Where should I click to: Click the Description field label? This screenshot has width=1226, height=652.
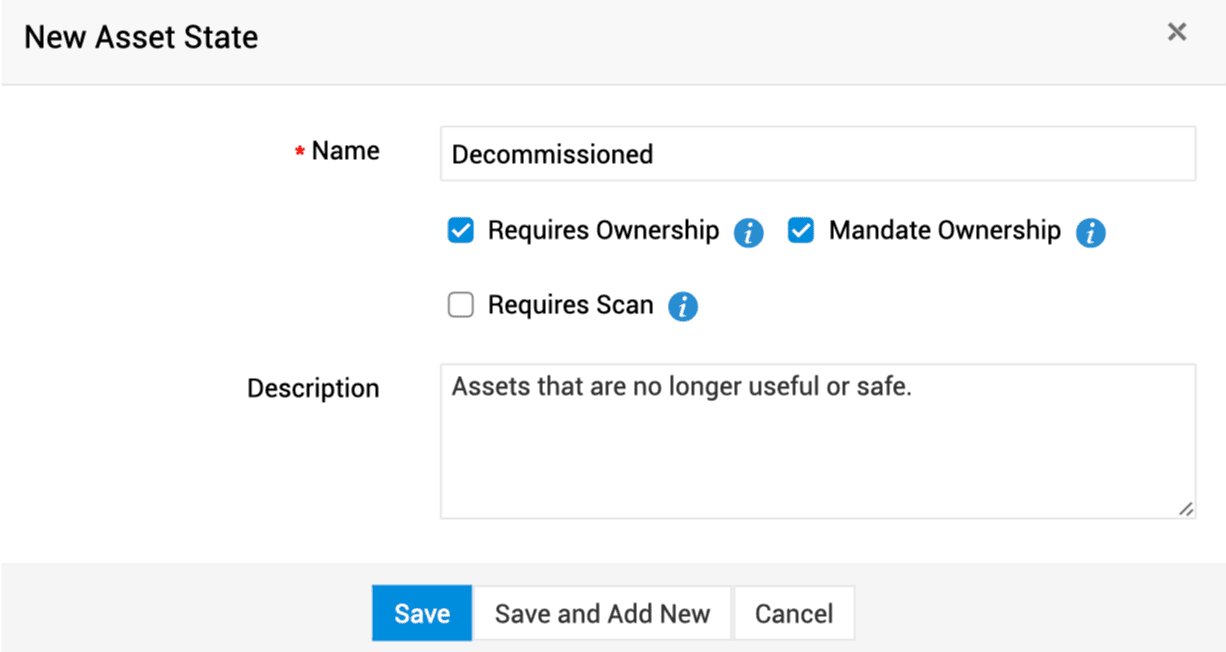[313, 388]
